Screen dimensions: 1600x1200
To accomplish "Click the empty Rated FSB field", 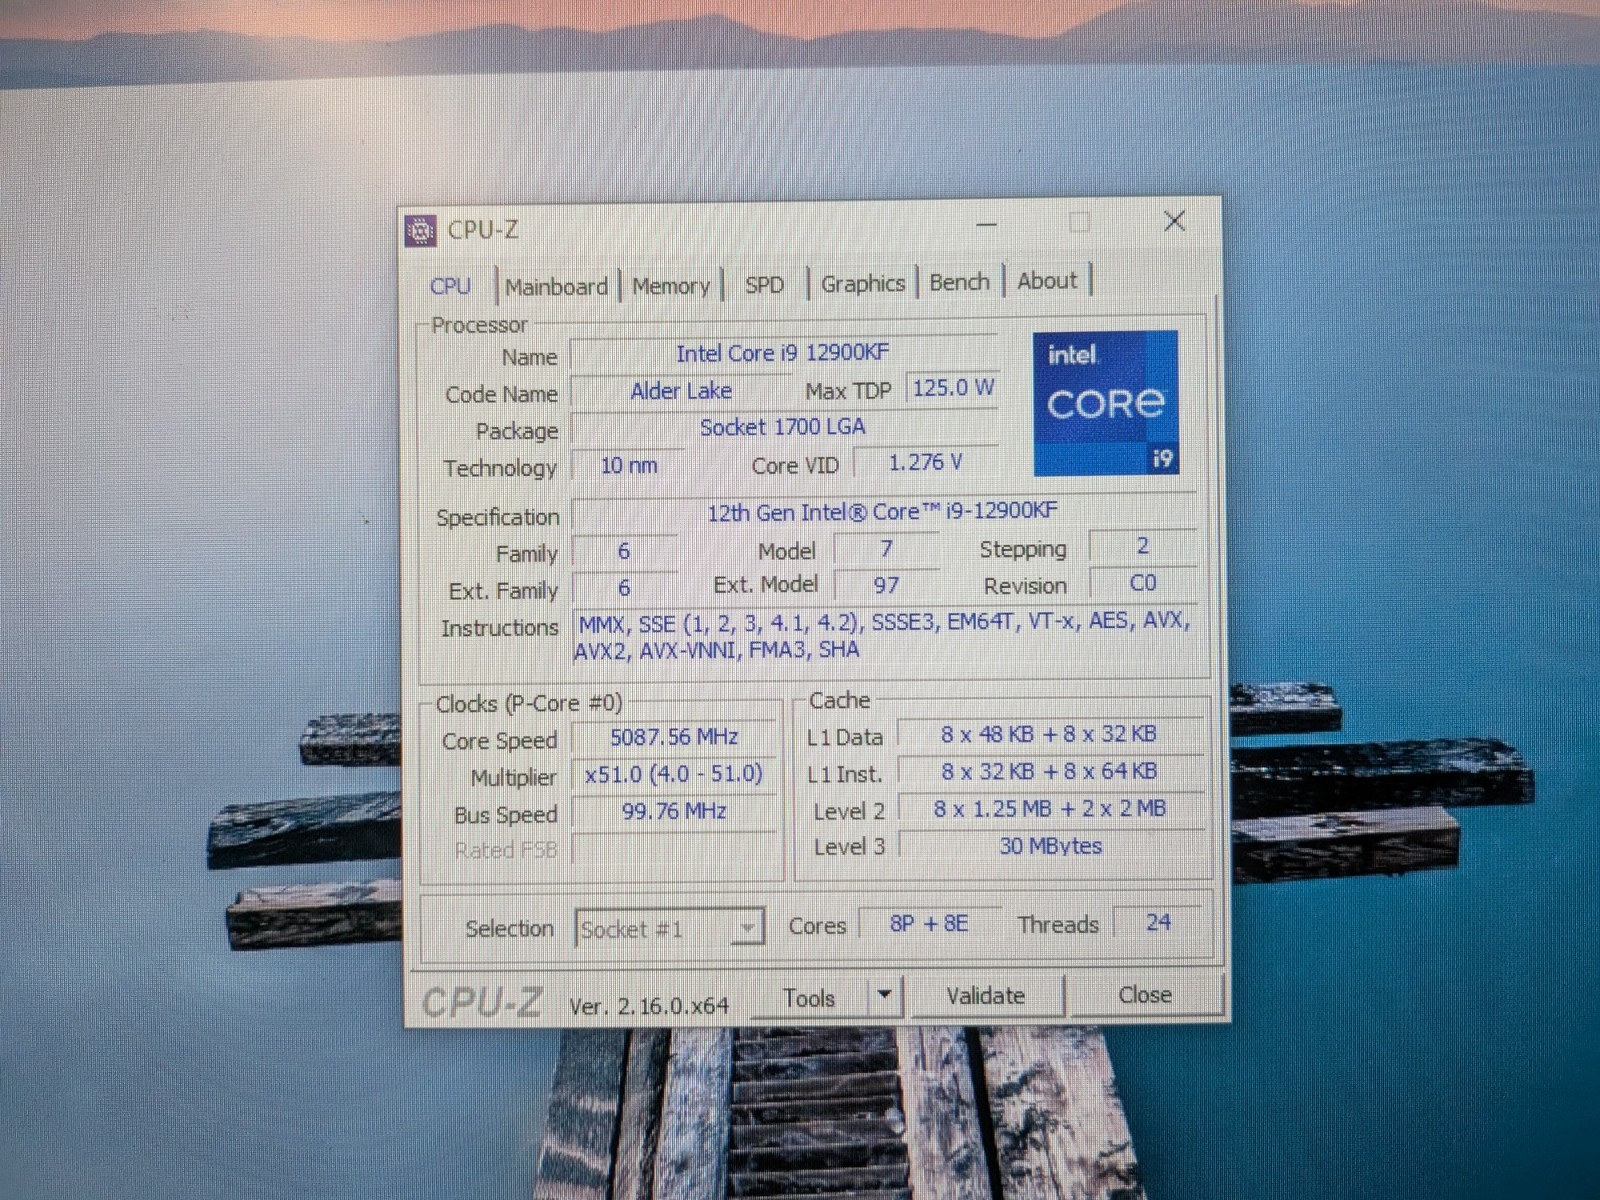I will [674, 849].
